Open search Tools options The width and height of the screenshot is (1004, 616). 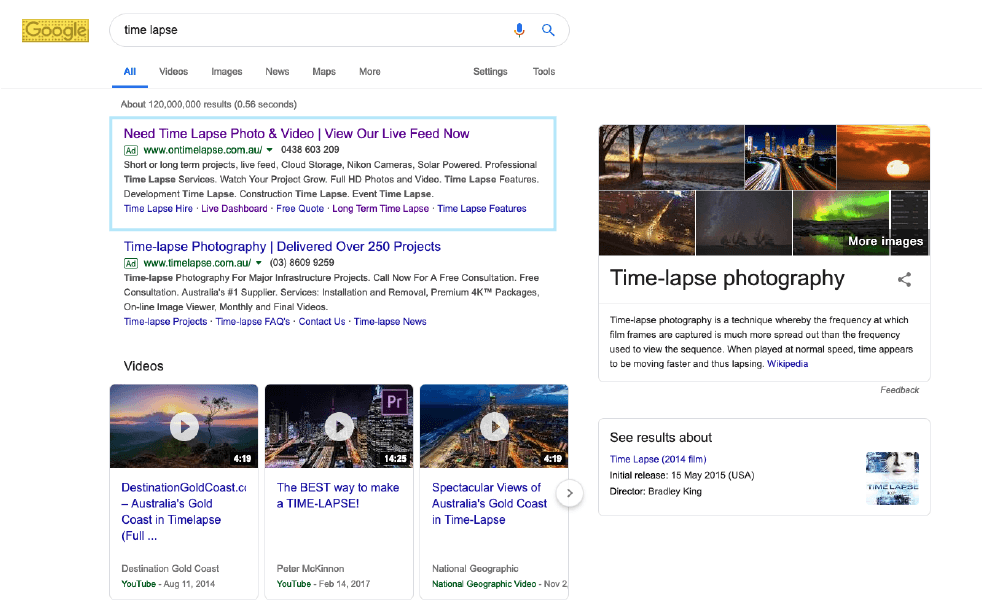pos(544,72)
